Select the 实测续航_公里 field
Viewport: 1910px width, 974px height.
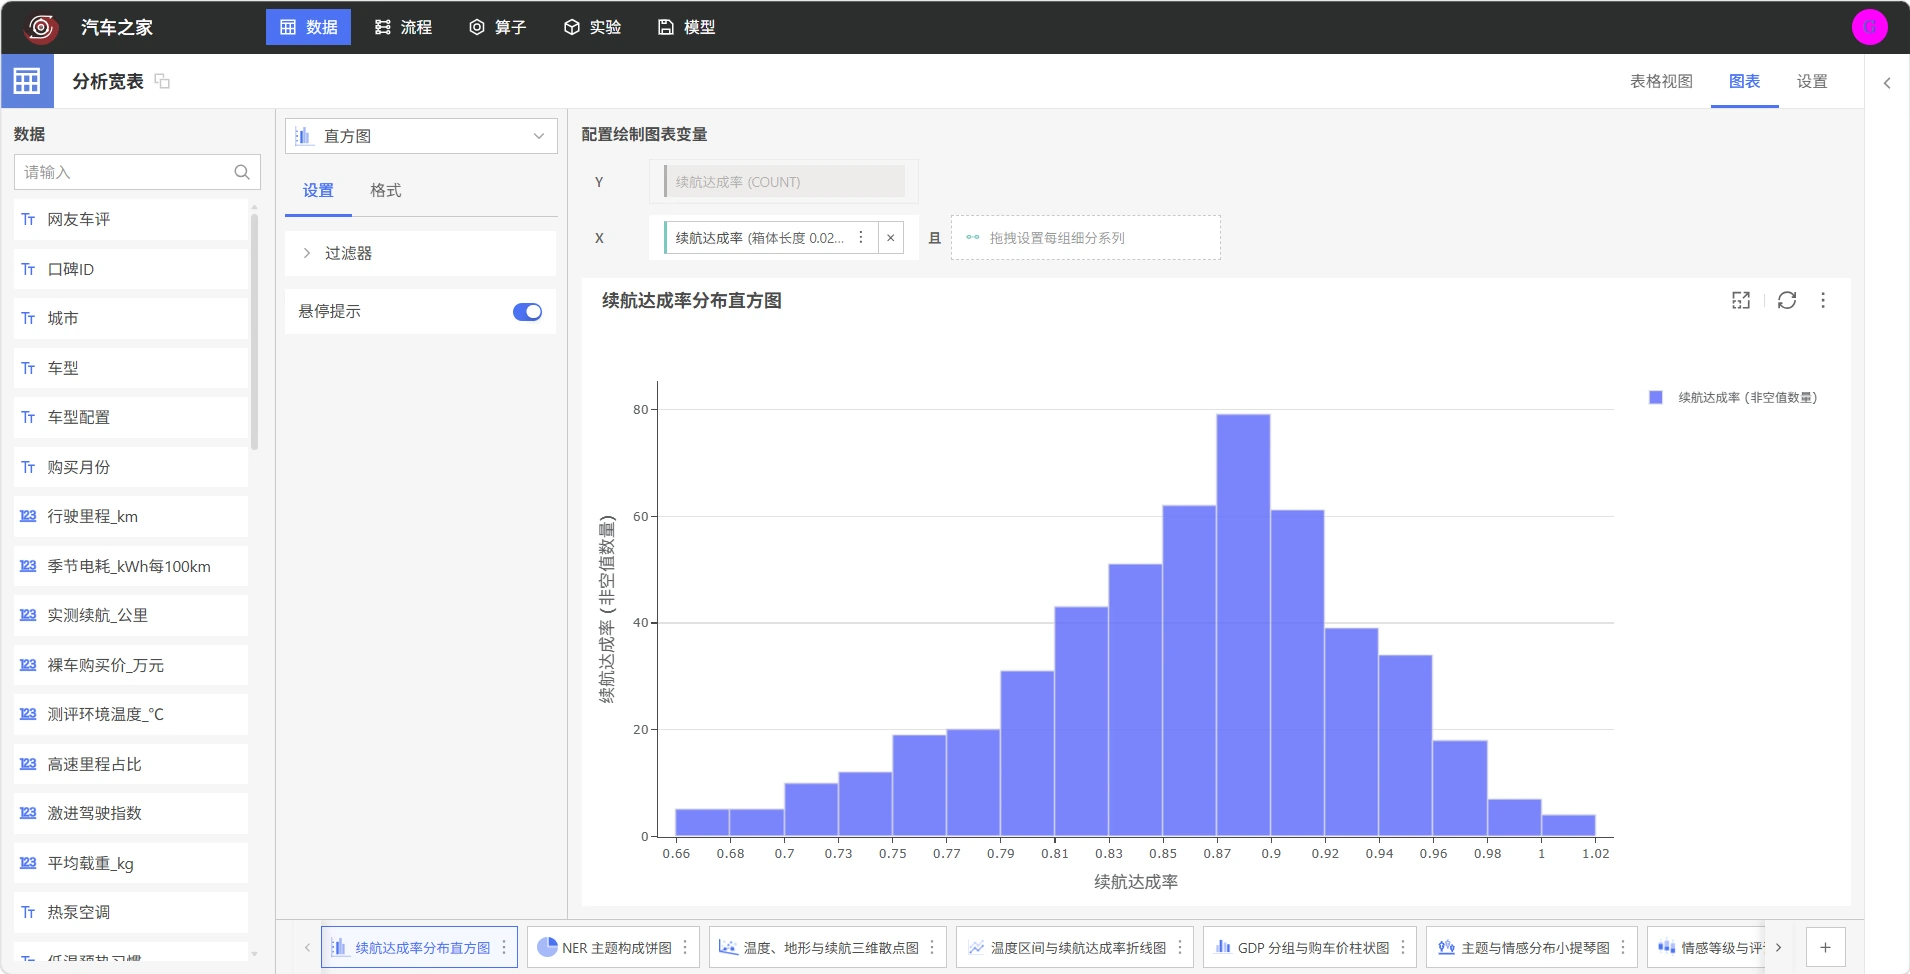(131, 615)
